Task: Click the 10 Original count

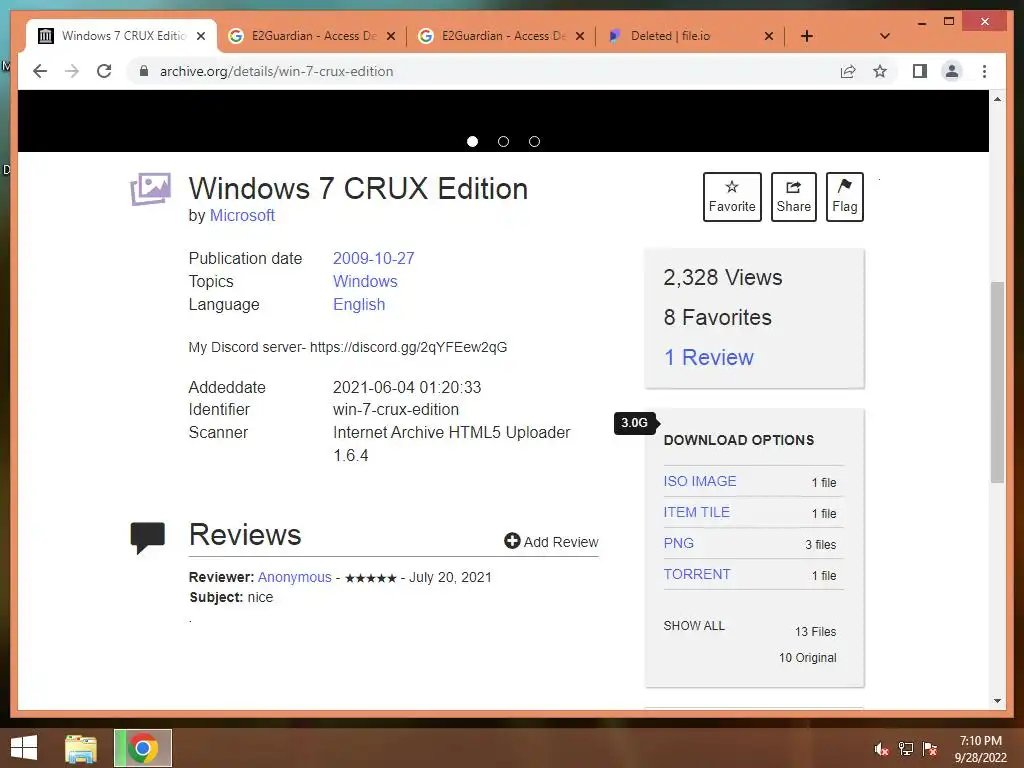Action: (807, 658)
